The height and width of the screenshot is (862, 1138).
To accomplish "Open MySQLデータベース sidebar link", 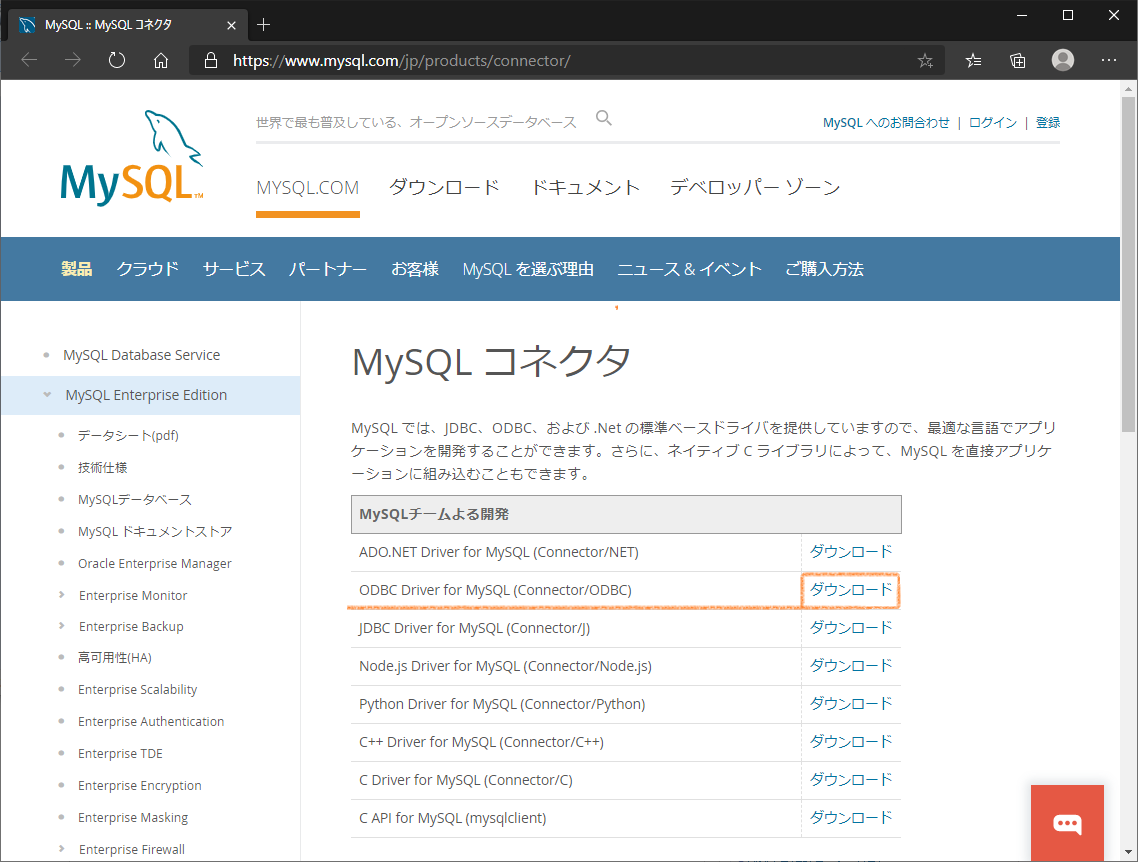I will click(x=135, y=499).
